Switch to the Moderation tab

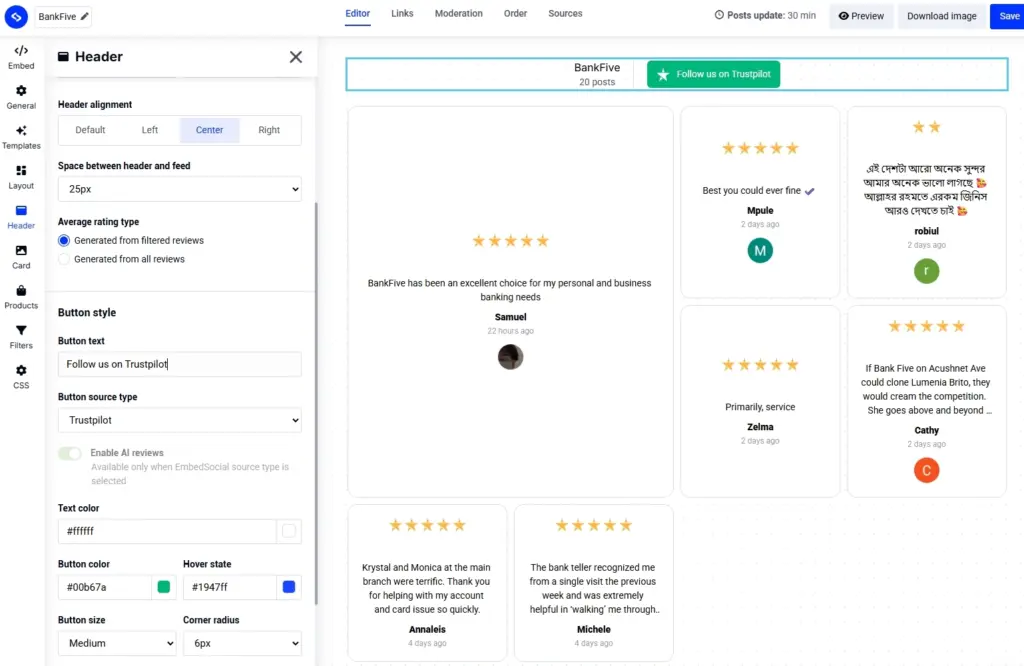tap(458, 13)
